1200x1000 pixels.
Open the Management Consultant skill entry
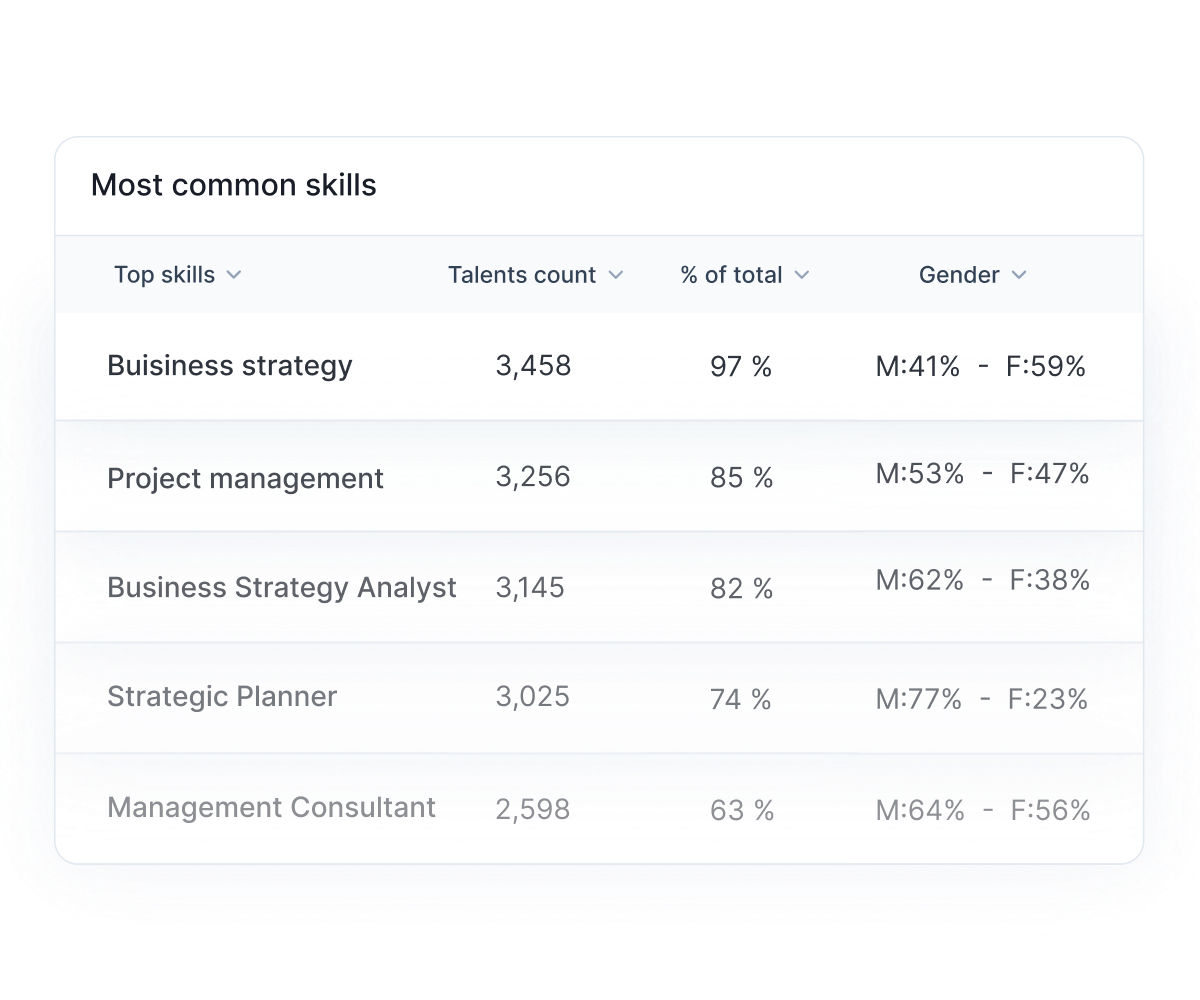(271, 808)
